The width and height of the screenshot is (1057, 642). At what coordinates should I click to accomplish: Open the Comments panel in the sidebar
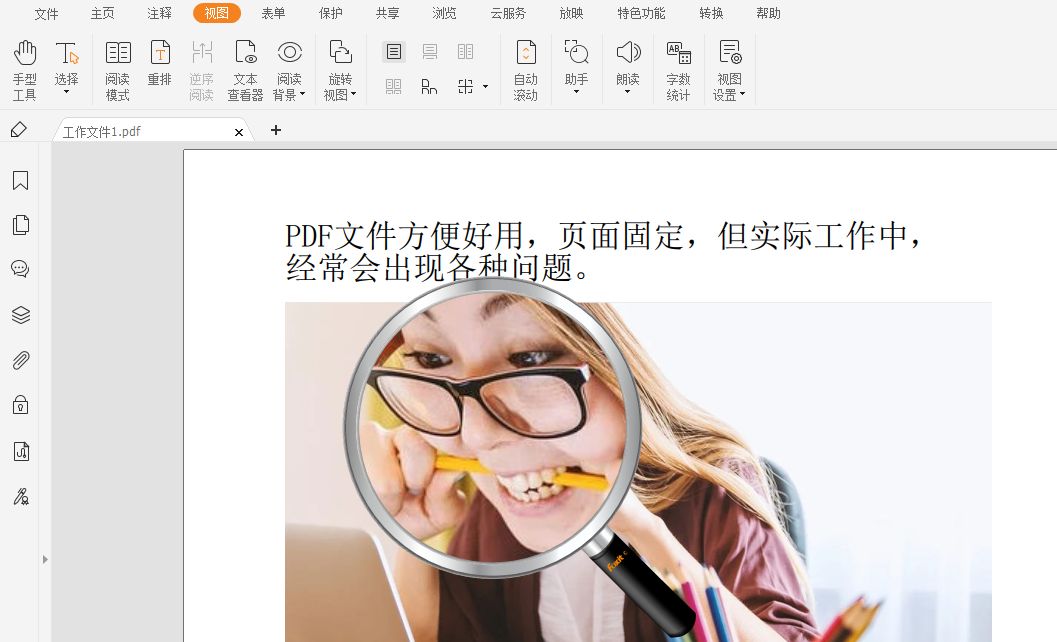pos(22,268)
